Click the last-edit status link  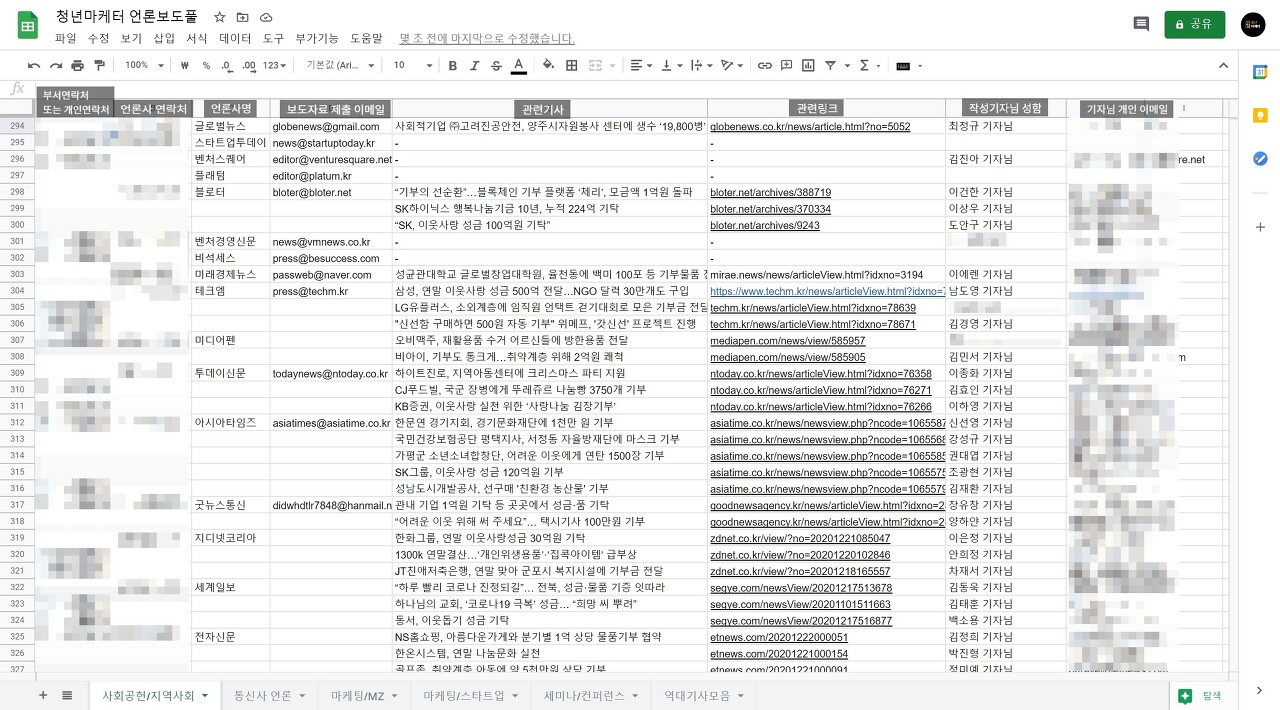click(487, 38)
